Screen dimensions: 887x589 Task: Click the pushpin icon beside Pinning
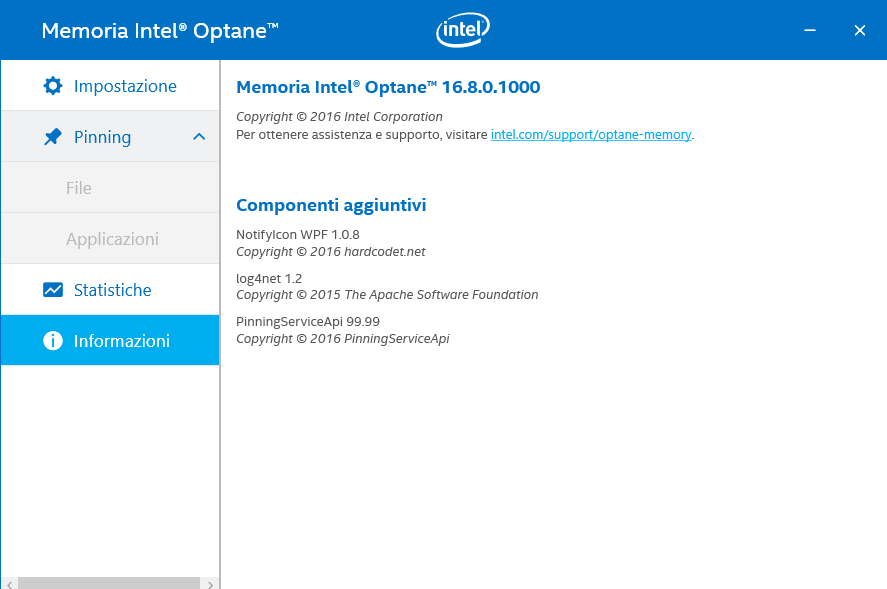pos(53,137)
